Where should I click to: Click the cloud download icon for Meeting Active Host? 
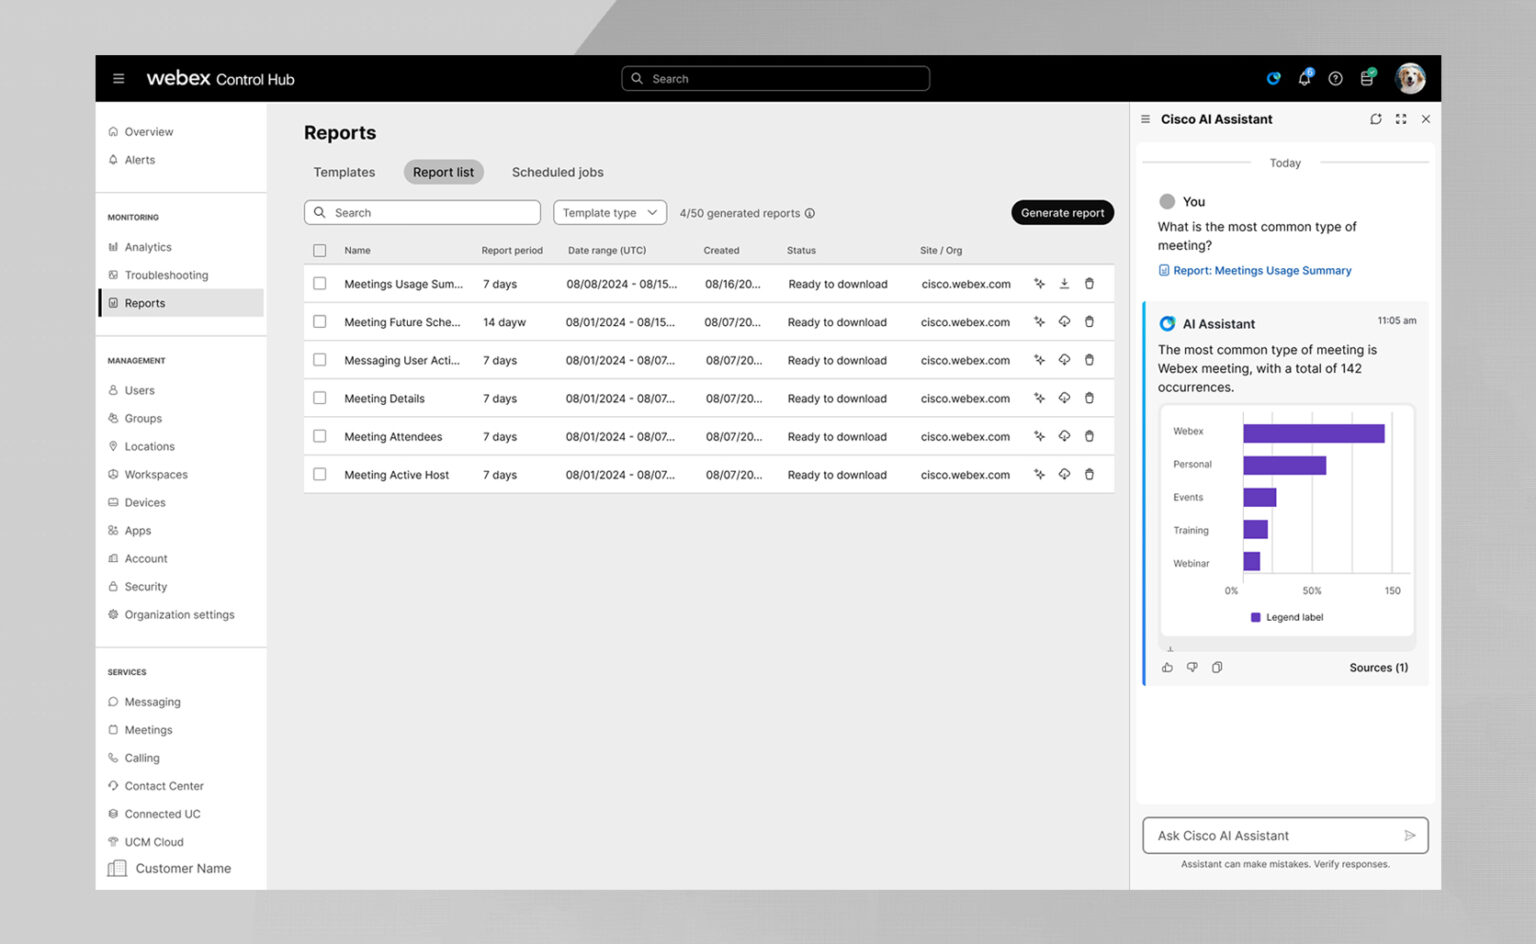[x=1064, y=474]
